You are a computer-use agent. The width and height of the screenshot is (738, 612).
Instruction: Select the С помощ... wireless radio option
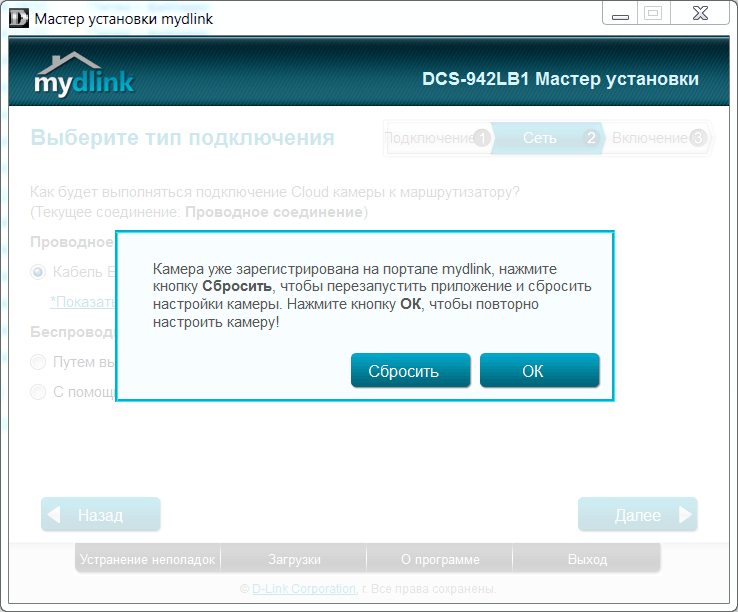38,392
